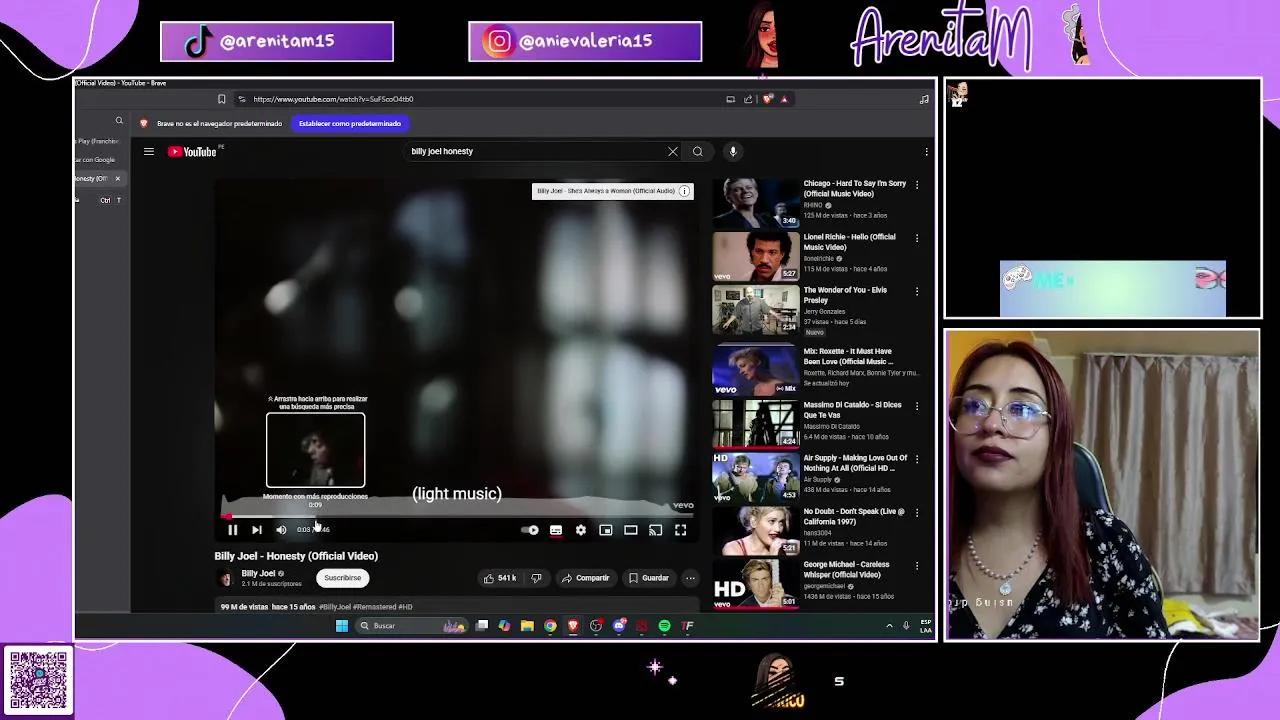1280x720 pixels.
Task: Open Chicago Hard To Say I'm Sorry video
Action: (855, 188)
